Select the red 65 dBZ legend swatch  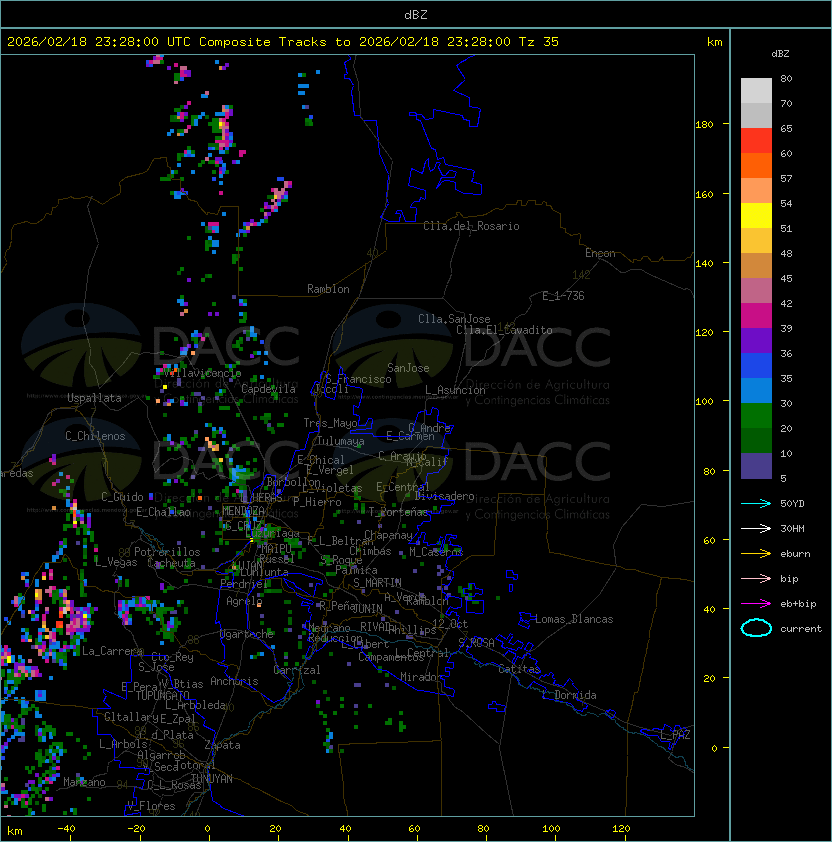(x=756, y=141)
